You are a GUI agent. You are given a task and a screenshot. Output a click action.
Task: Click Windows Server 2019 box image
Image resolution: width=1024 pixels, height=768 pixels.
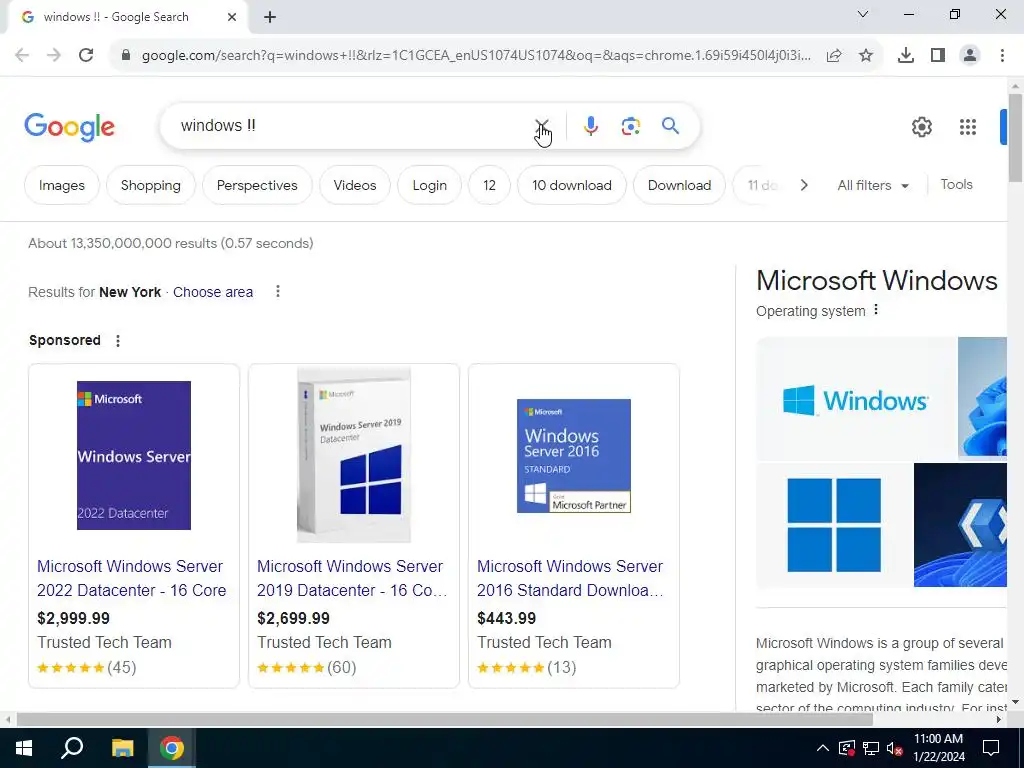[x=354, y=455]
